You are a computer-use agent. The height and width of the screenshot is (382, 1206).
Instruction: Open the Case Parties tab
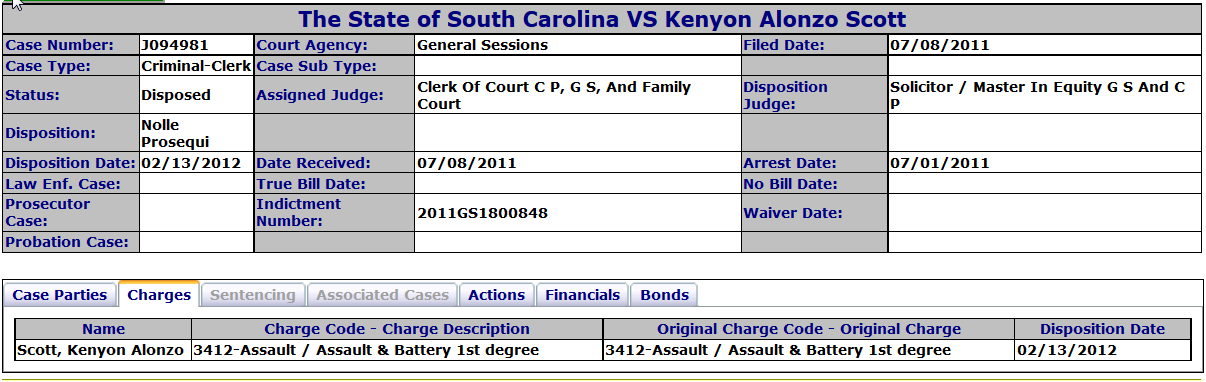(x=60, y=295)
